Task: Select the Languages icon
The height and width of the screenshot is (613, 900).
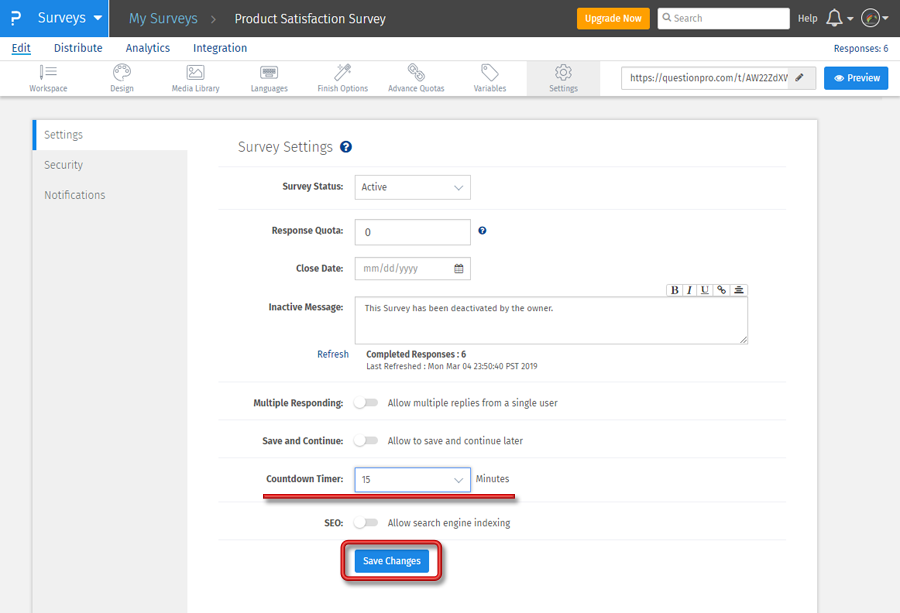Action: click(x=268, y=78)
